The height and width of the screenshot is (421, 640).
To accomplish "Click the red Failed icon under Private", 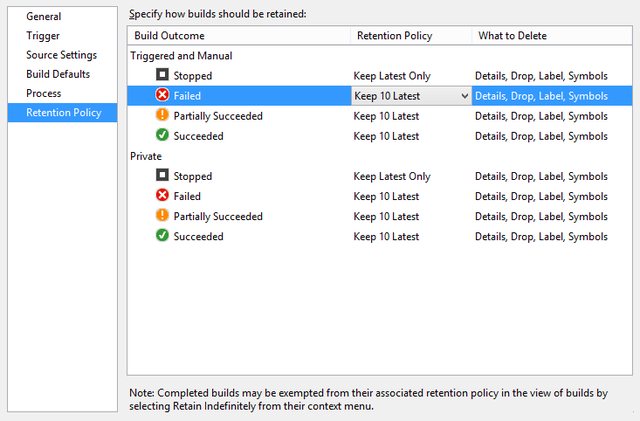I will (162, 195).
